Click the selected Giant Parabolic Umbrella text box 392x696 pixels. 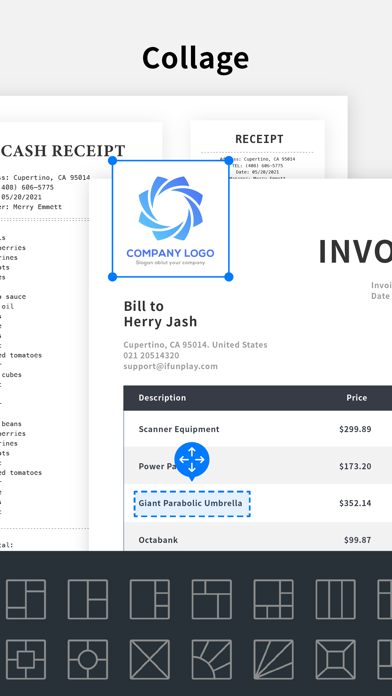192,503
